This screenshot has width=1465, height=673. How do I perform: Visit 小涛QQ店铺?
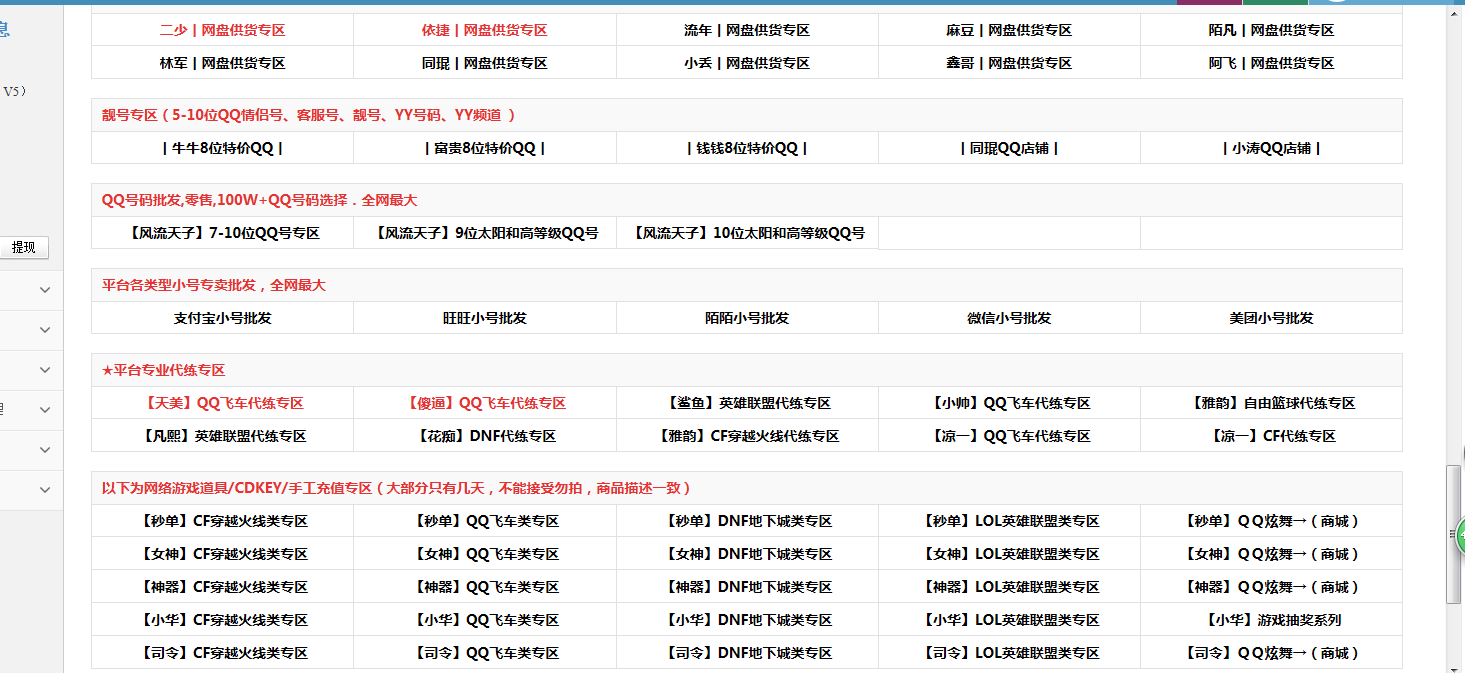[x=1271, y=148]
